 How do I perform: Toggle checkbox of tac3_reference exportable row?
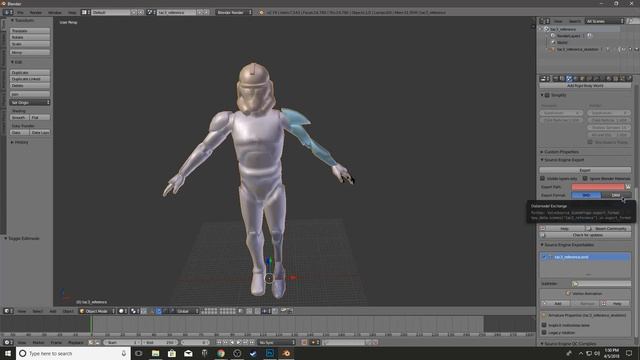(x=544, y=257)
